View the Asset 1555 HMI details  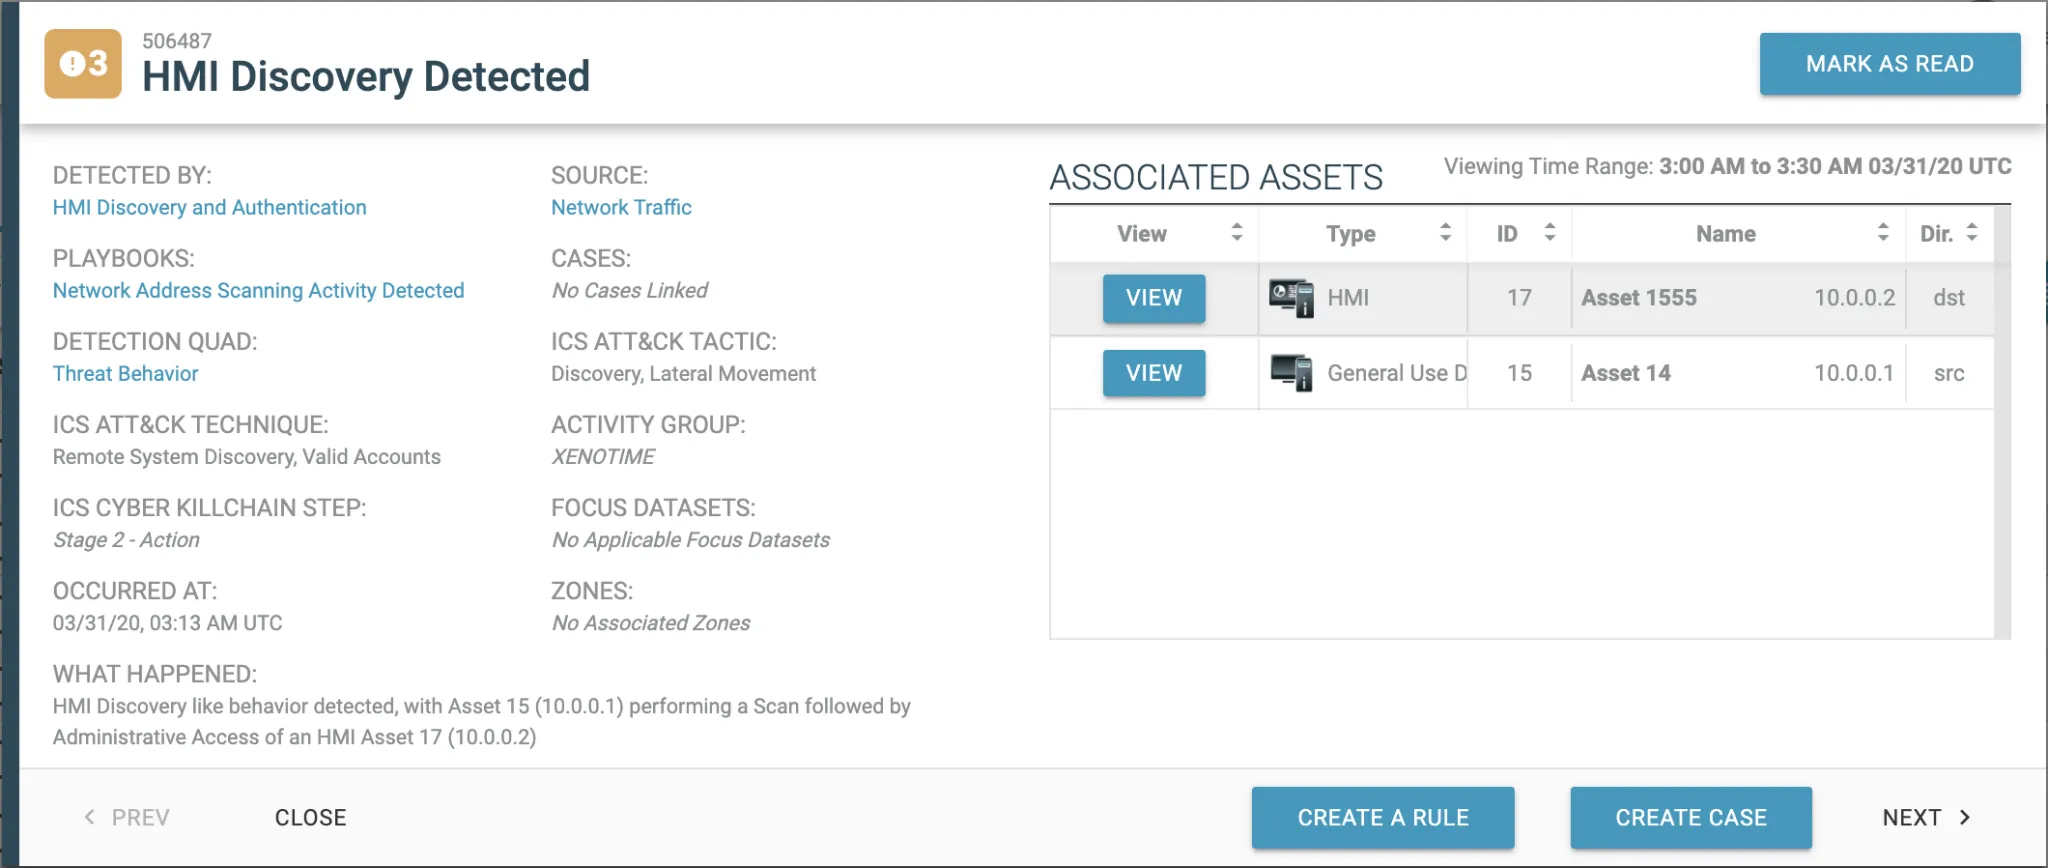click(1154, 298)
